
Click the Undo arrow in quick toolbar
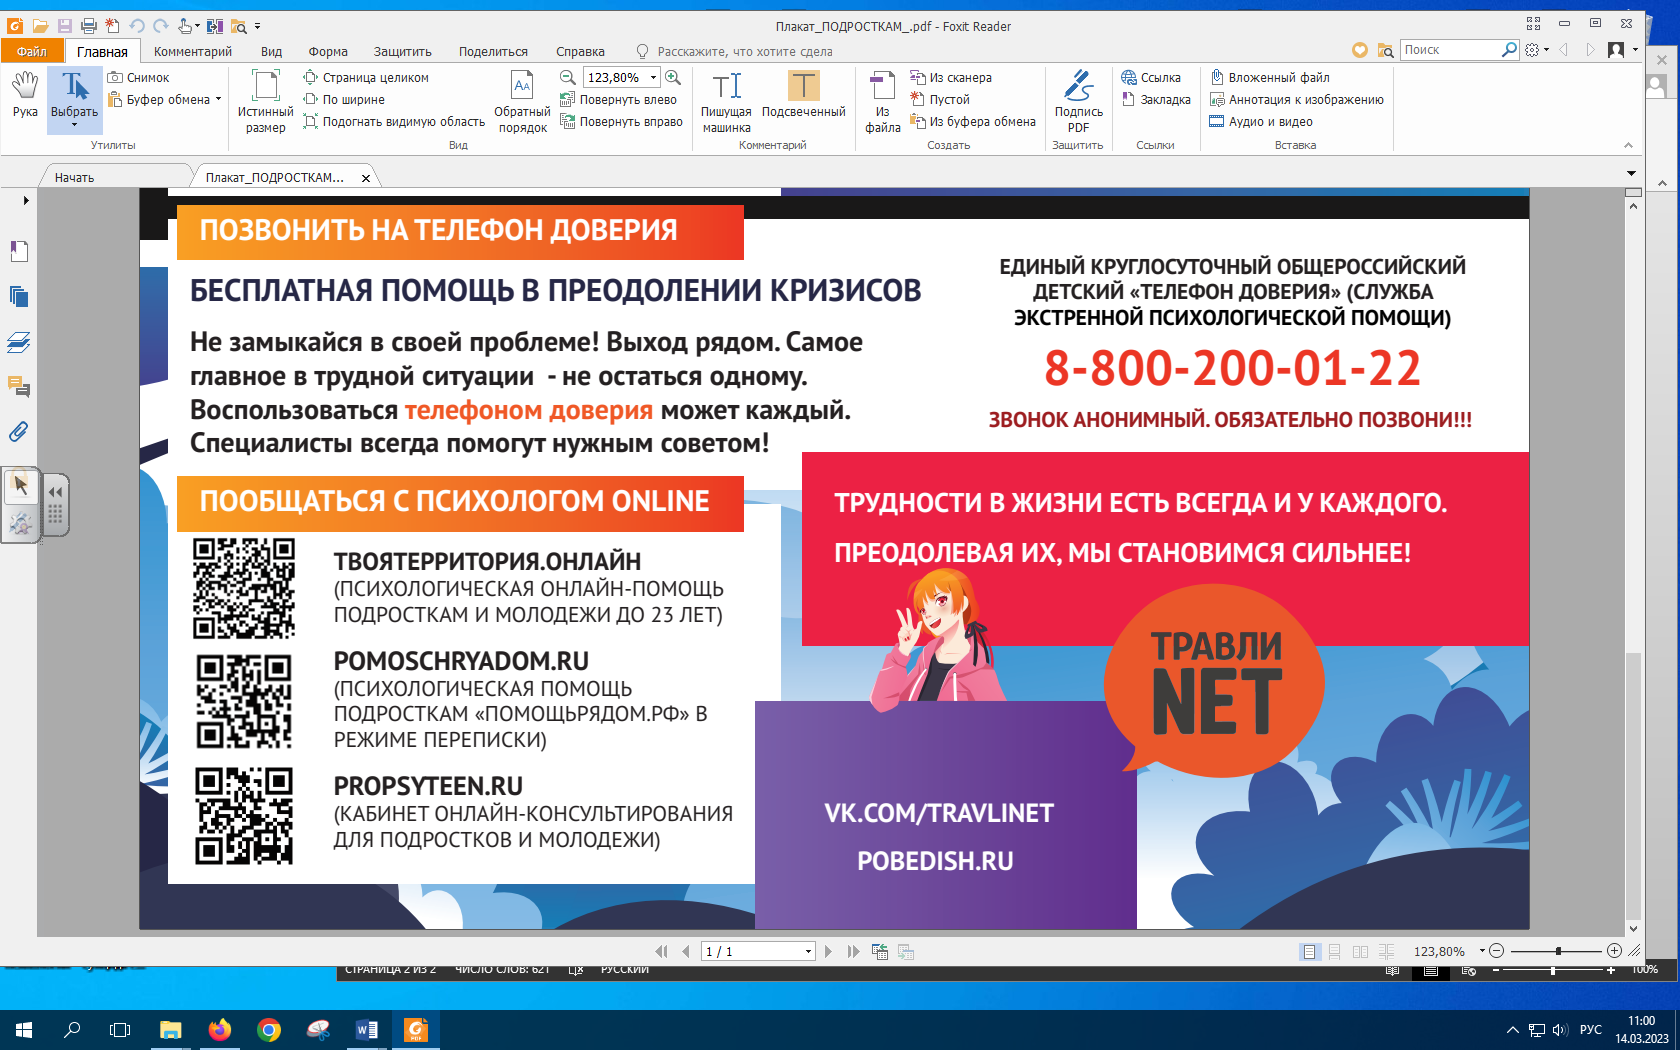pos(137,26)
